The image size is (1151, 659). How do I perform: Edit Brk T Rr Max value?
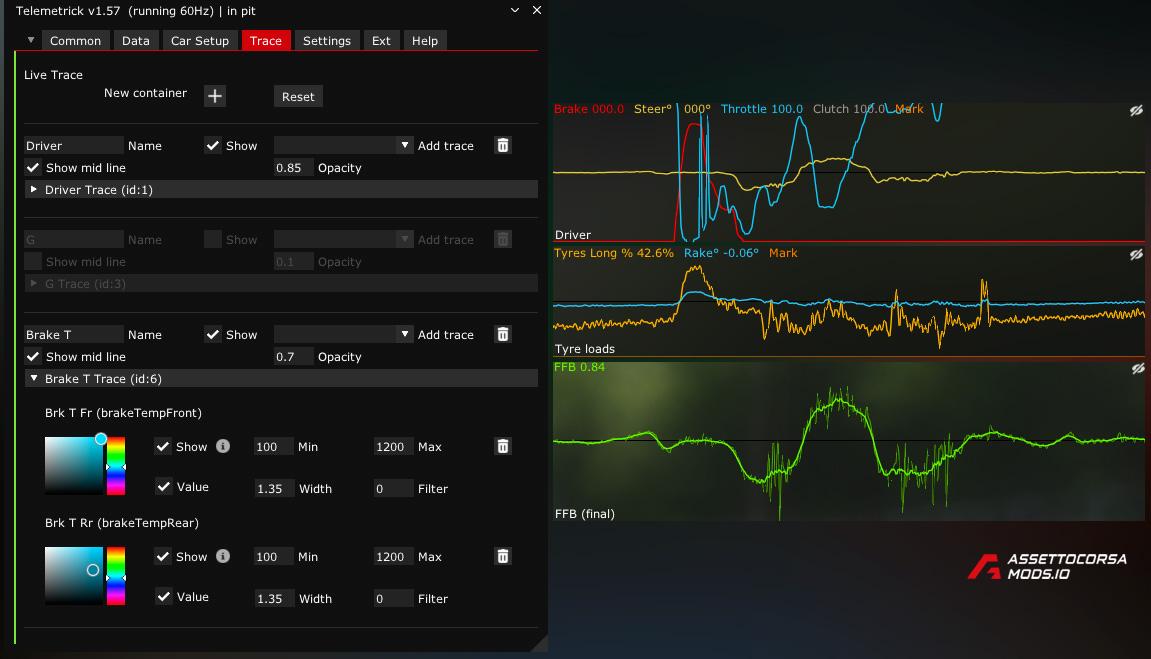point(393,556)
